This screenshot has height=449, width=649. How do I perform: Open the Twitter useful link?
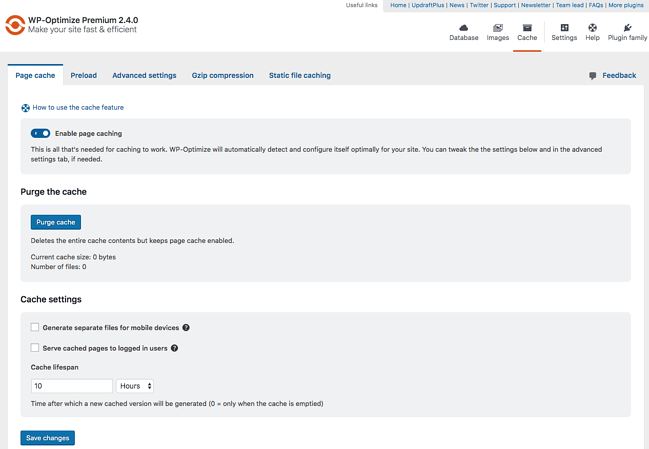[479, 5]
